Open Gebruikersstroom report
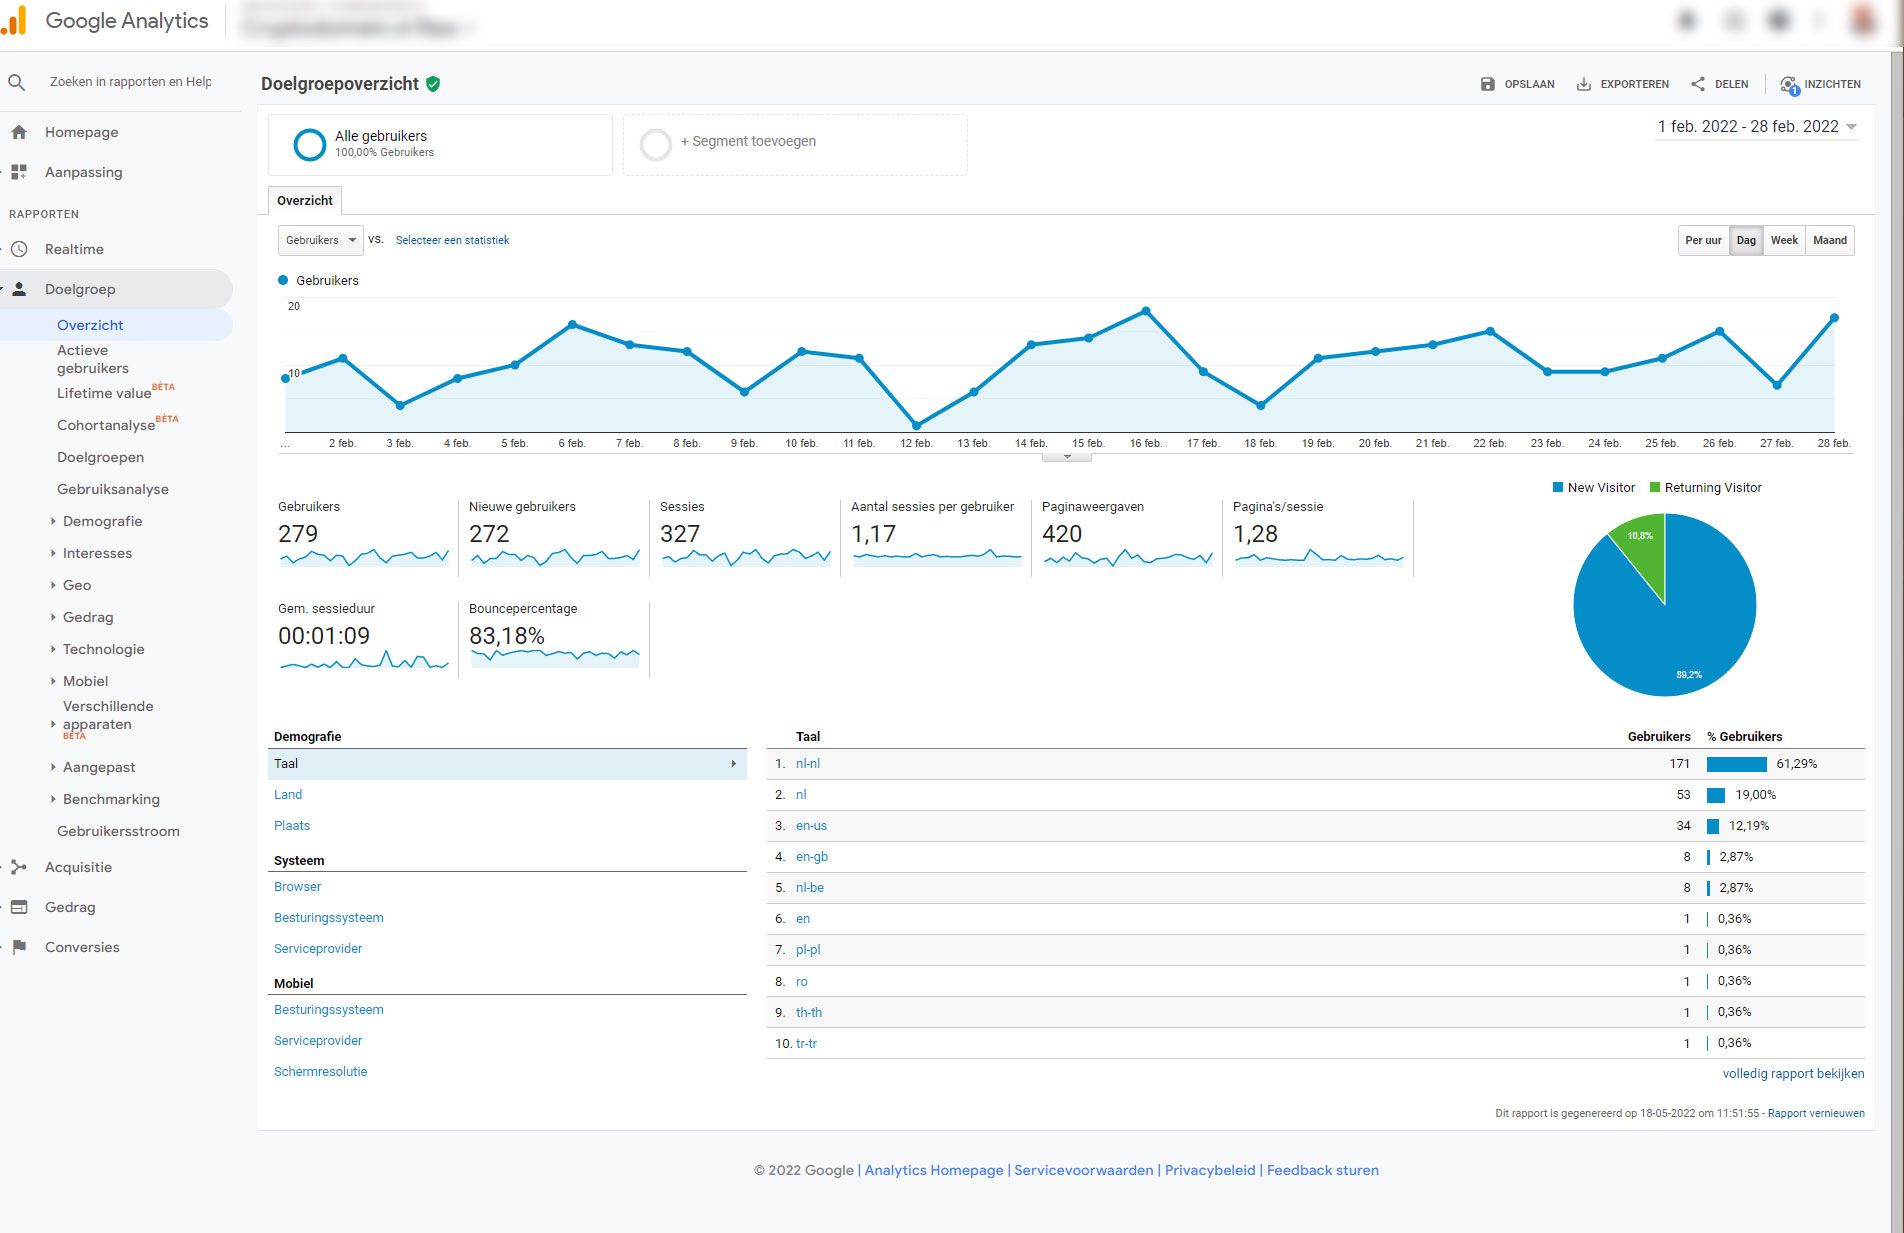This screenshot has width=1904, height=1233. (118, 831)
